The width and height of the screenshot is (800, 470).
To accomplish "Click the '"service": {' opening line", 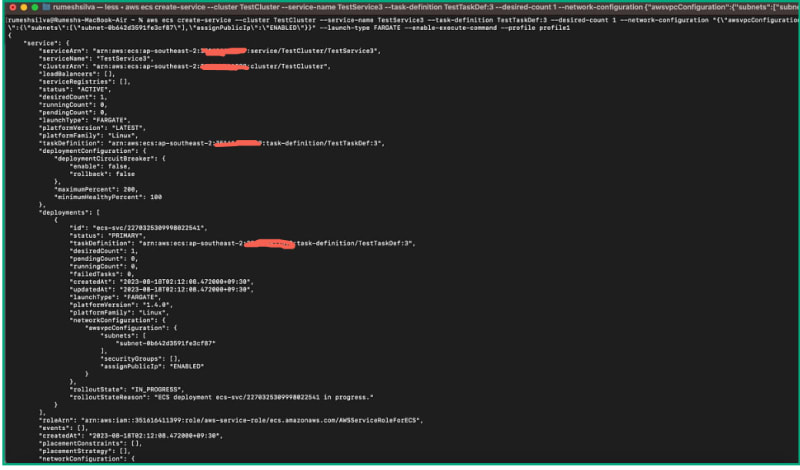I will click(x=46, y=43).
